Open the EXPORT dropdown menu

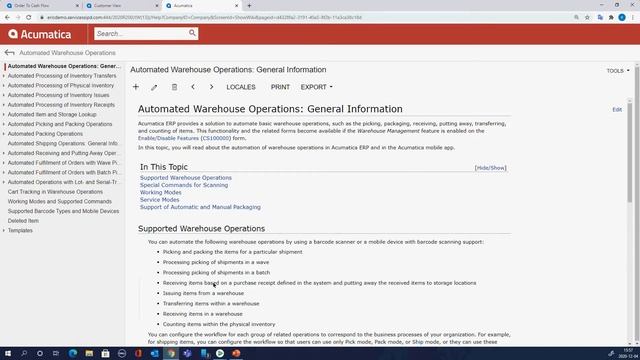point(316,87)
